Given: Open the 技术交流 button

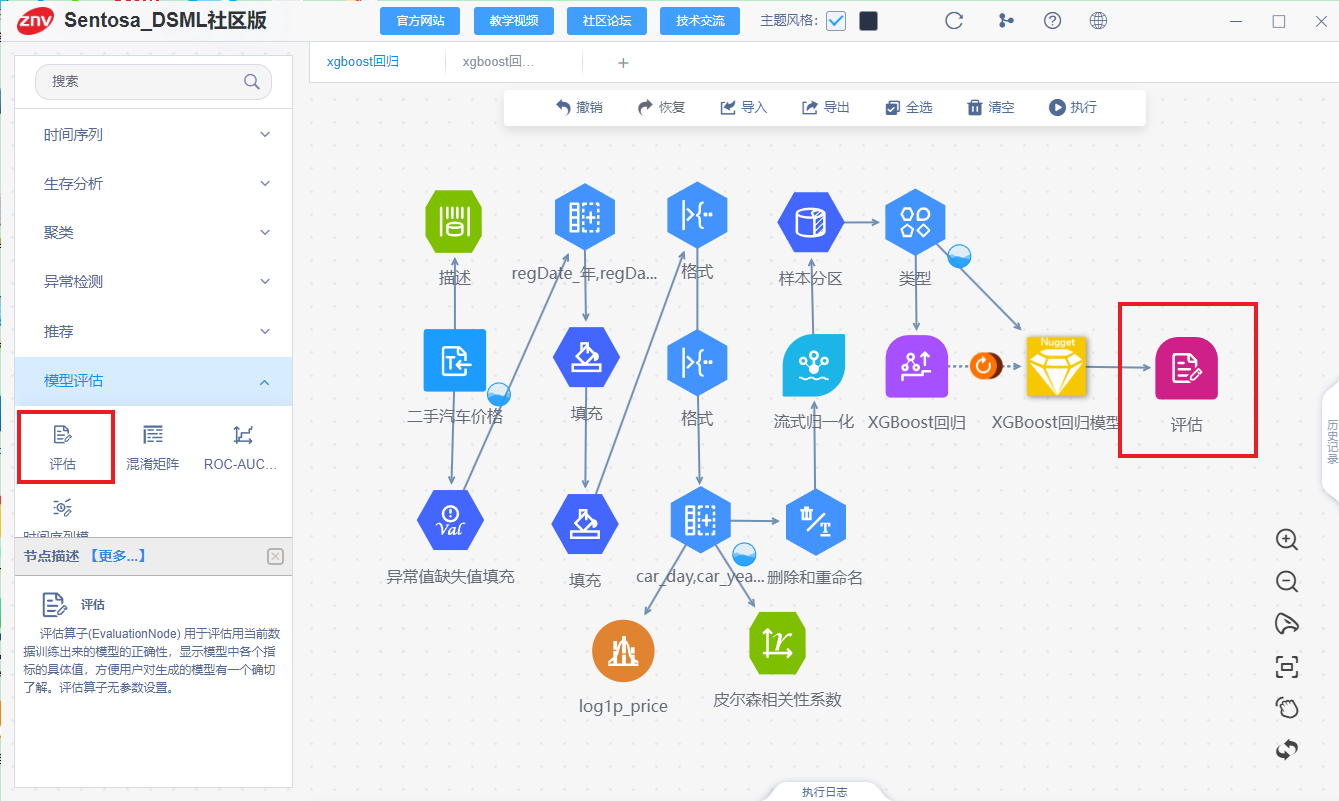Looking at the screenshot, I should (699, 21).
